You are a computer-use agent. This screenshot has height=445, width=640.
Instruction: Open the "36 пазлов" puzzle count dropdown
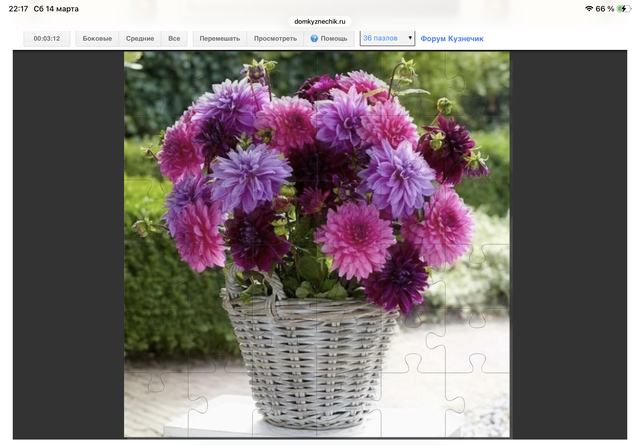(x=386, y=38)
